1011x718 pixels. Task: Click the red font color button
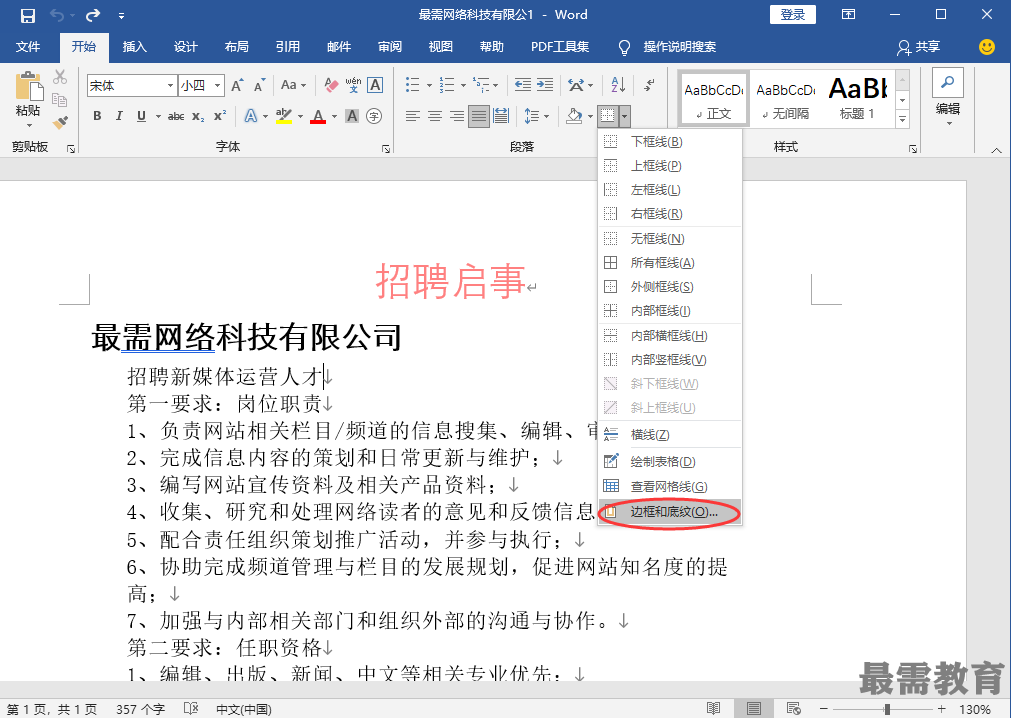[x=318, y=116]
